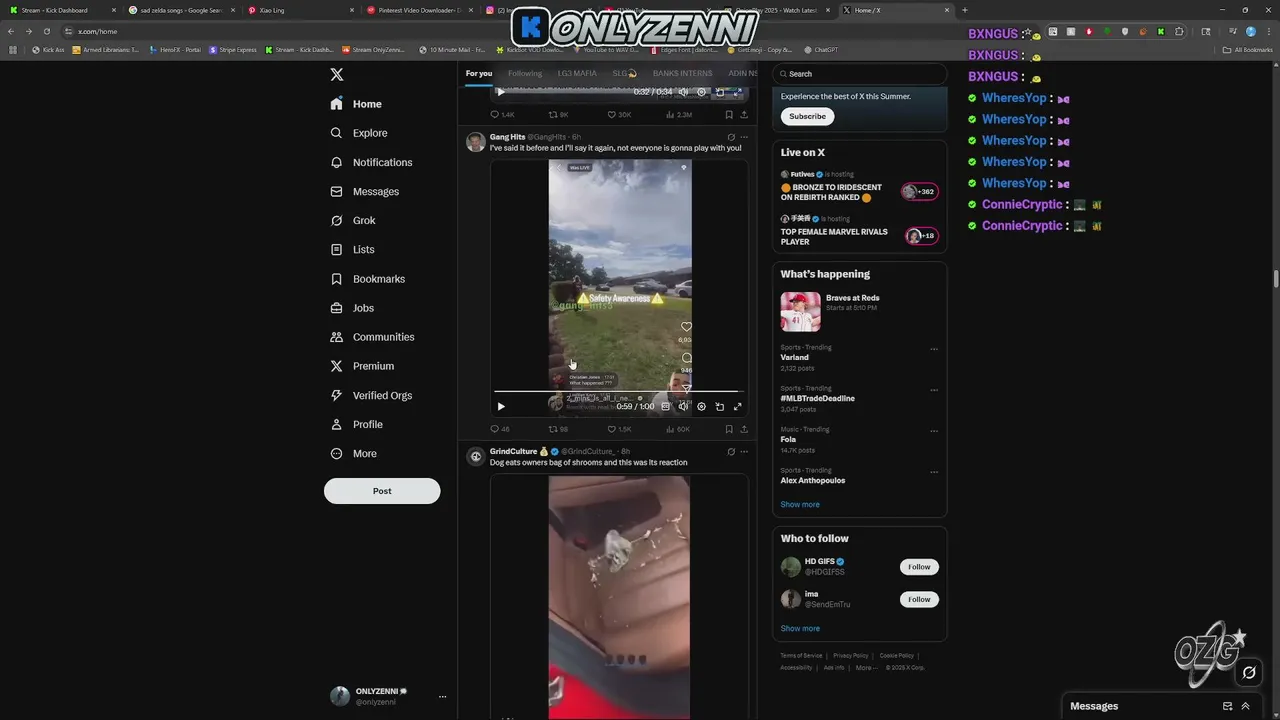Switch to the SLG tab
This screenshot has width=1280, height=720.
coord(625,73)
